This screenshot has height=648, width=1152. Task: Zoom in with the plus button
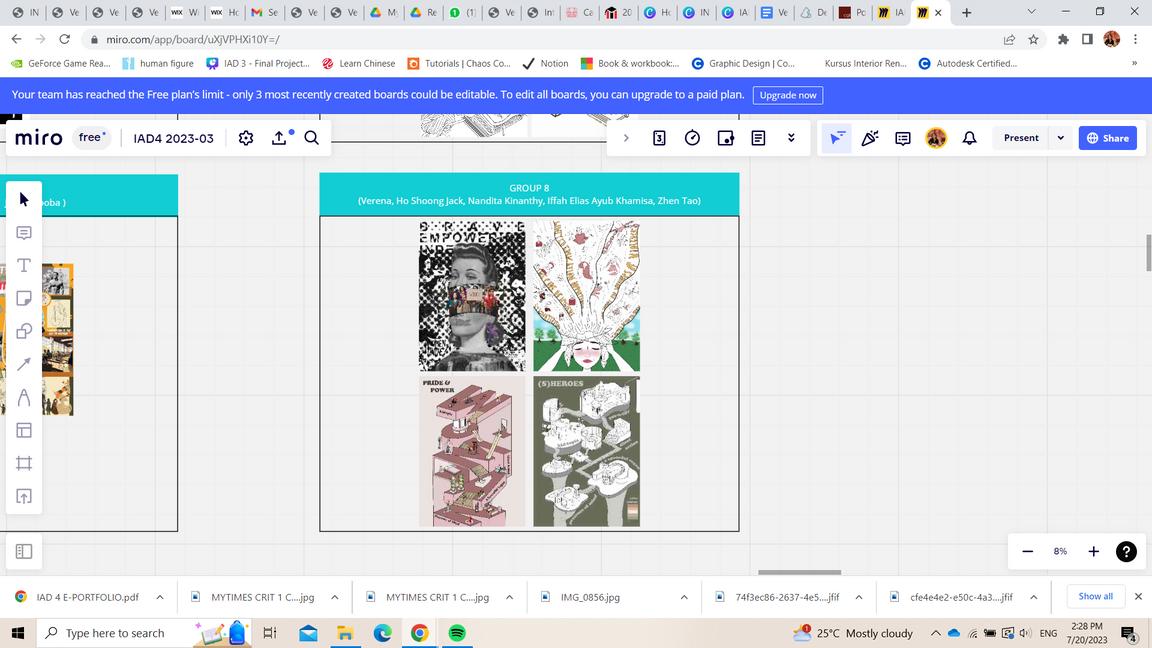1093,552
